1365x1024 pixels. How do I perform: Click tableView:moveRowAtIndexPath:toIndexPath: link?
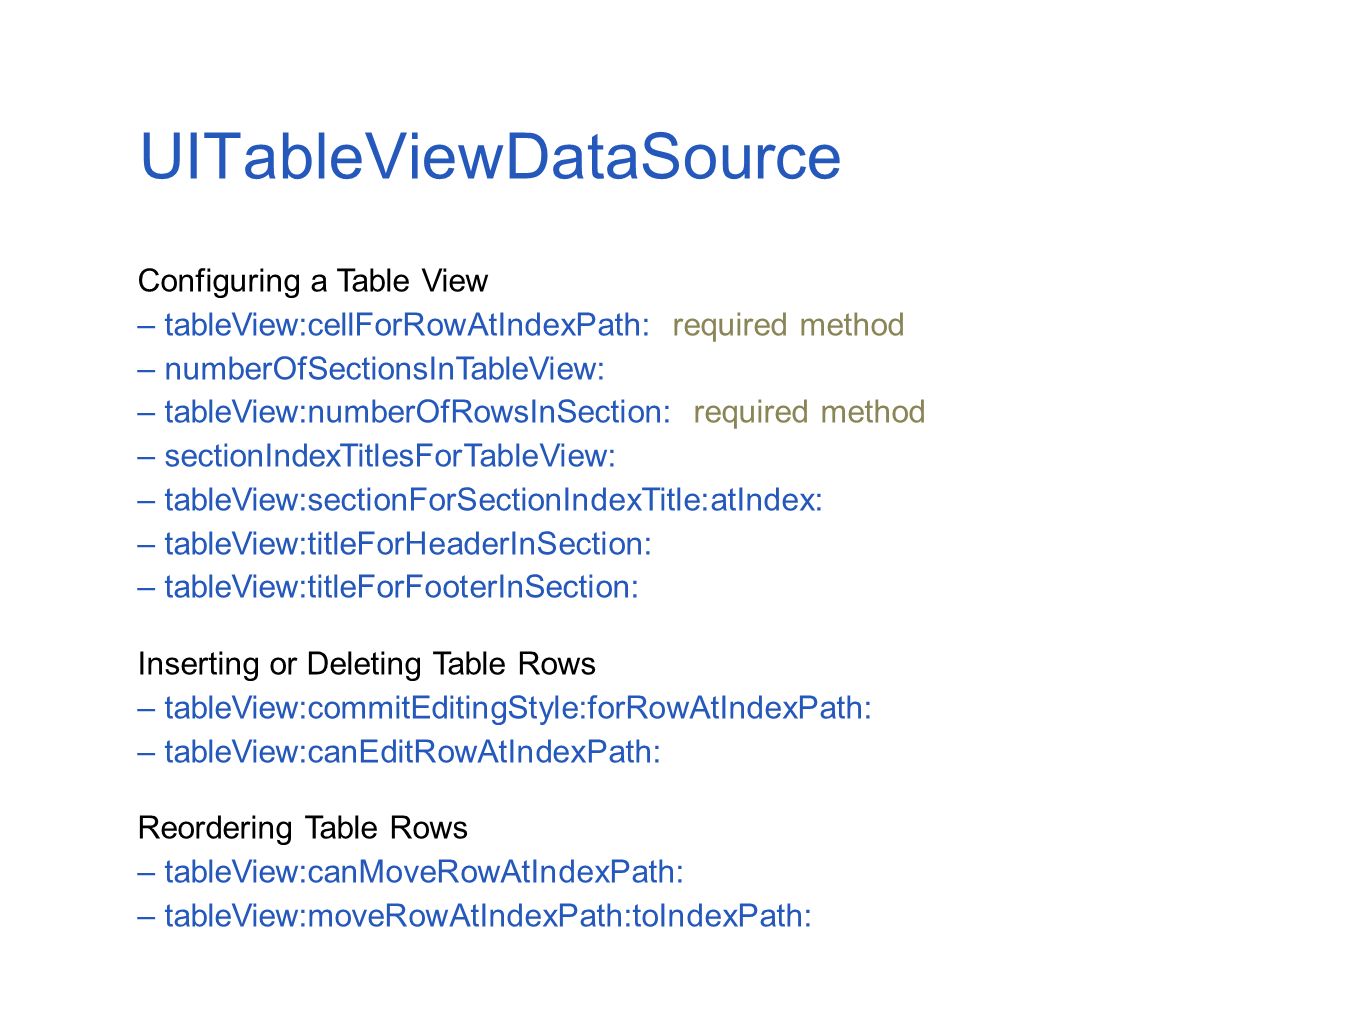tap(488, 916)
